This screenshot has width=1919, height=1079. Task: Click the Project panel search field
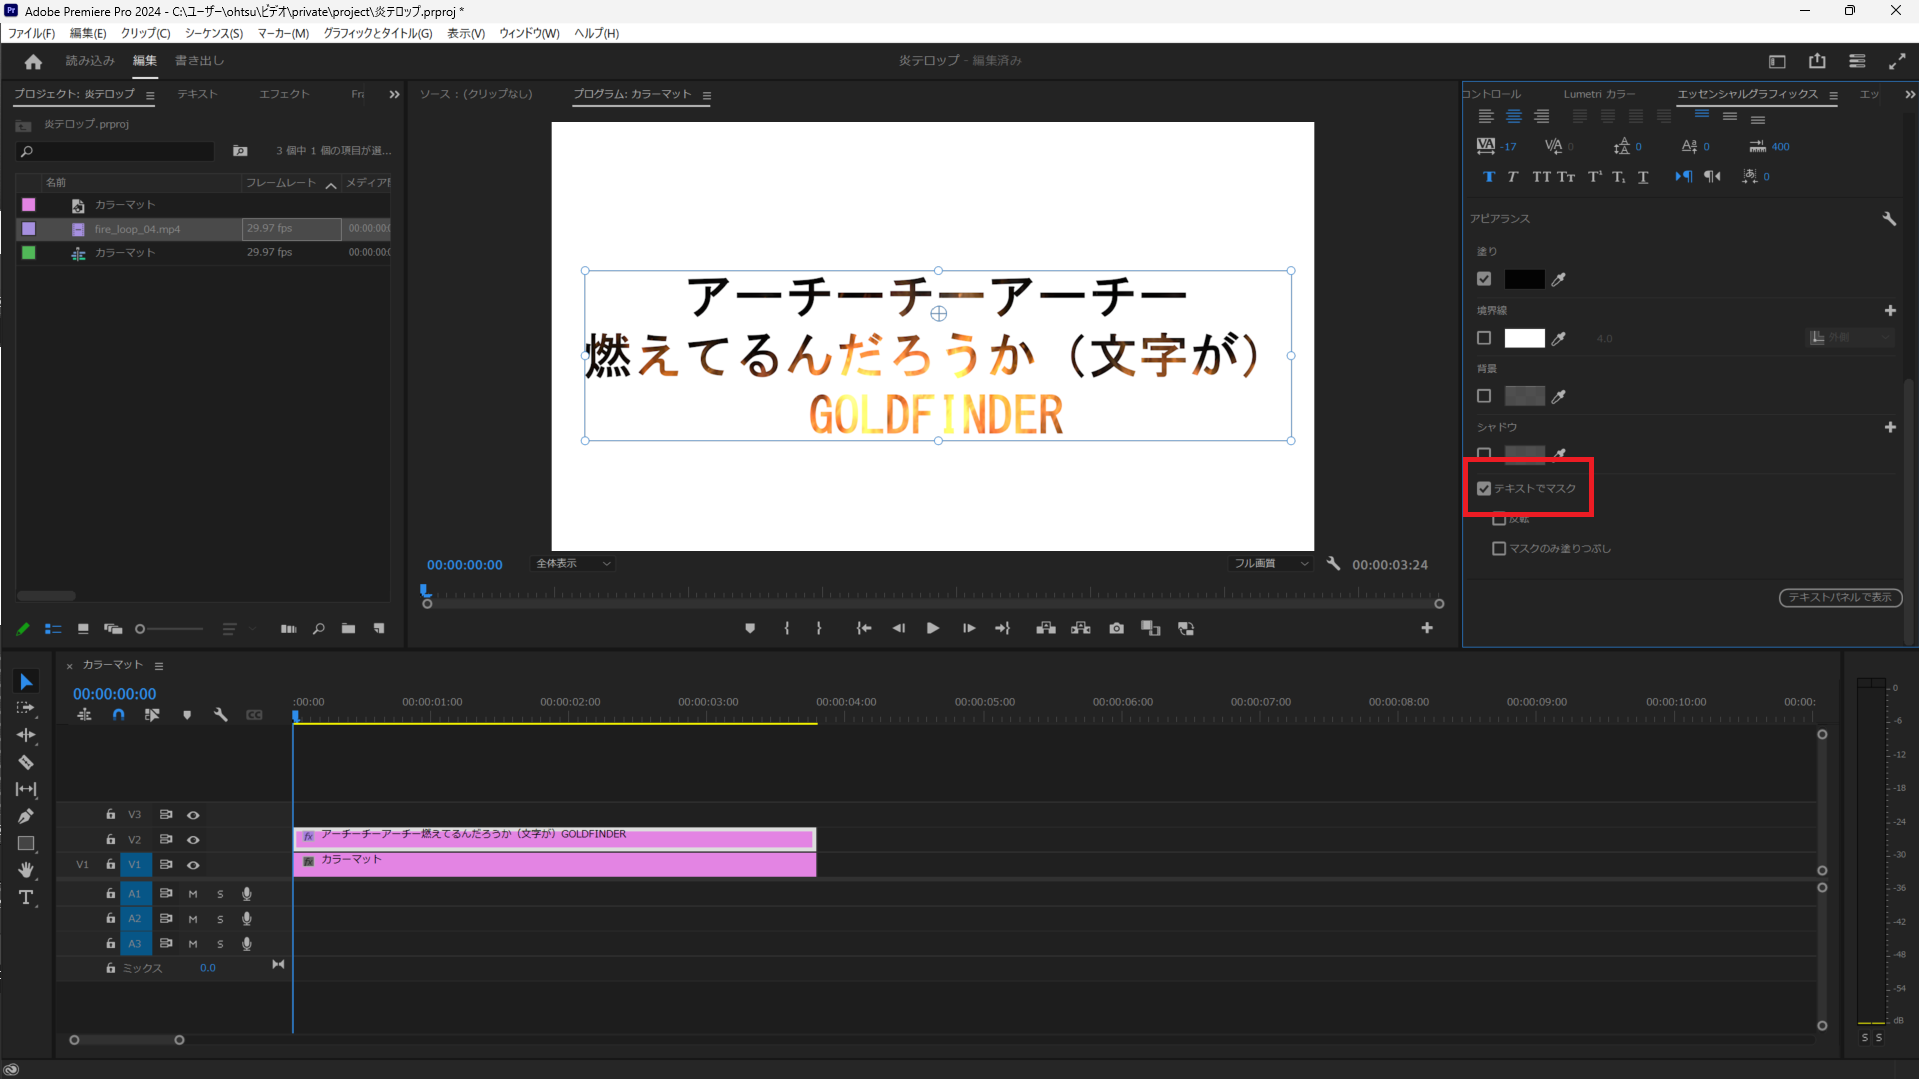click(115, 151)
